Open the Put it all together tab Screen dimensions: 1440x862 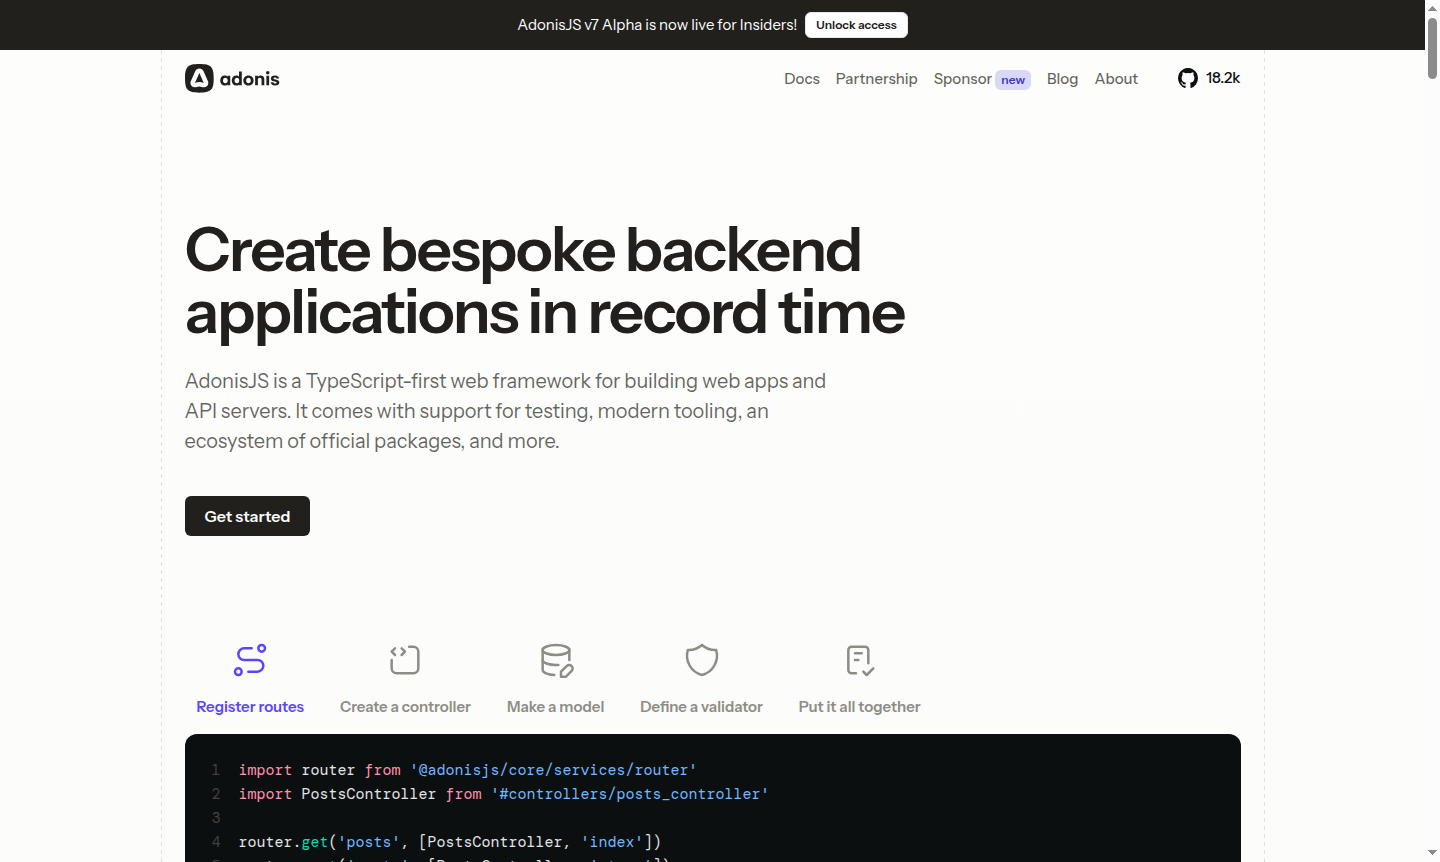(x=859, y=706)
